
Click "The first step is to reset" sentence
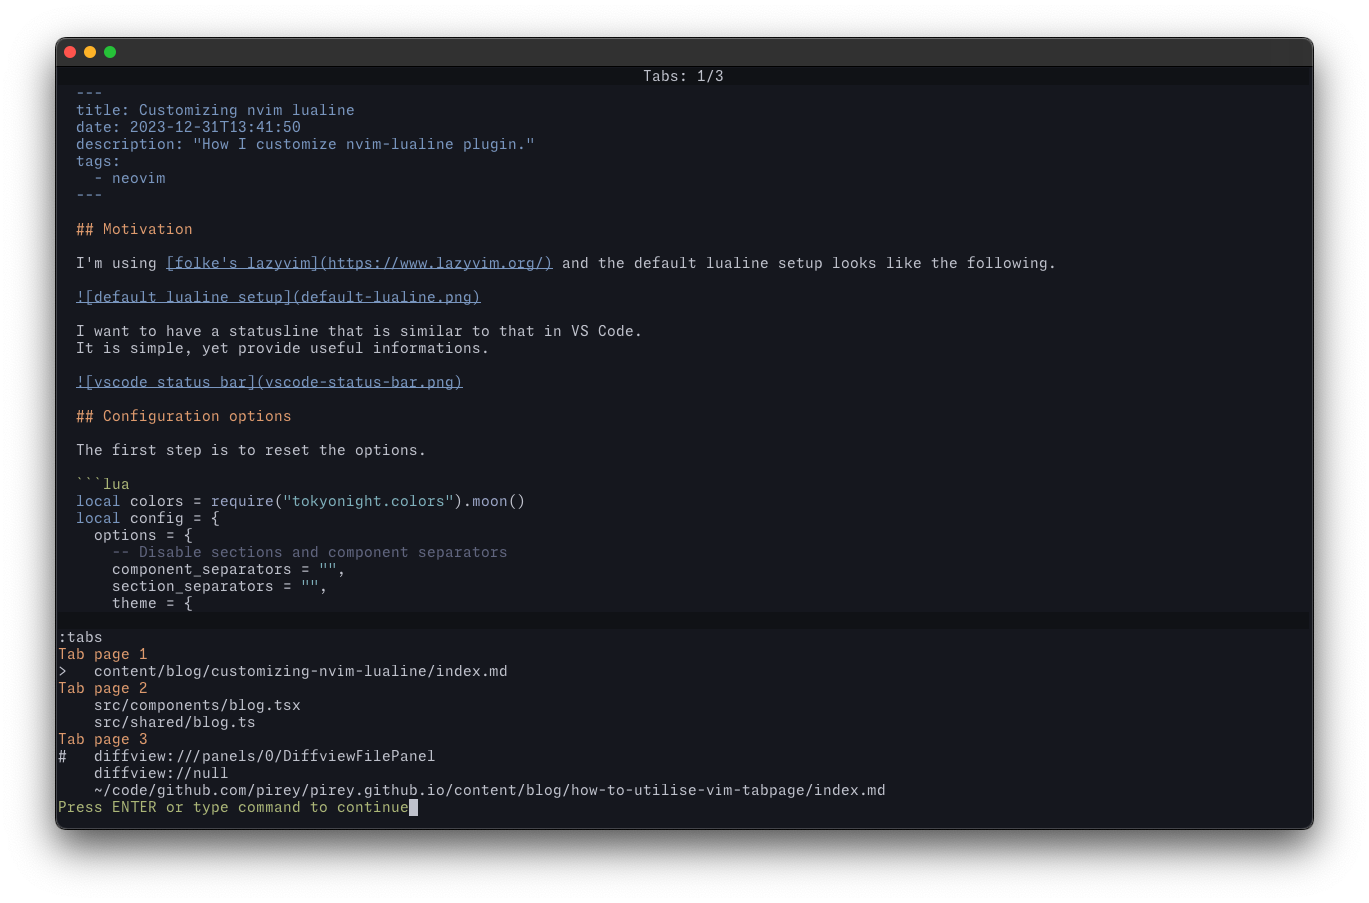coord(251,450)
